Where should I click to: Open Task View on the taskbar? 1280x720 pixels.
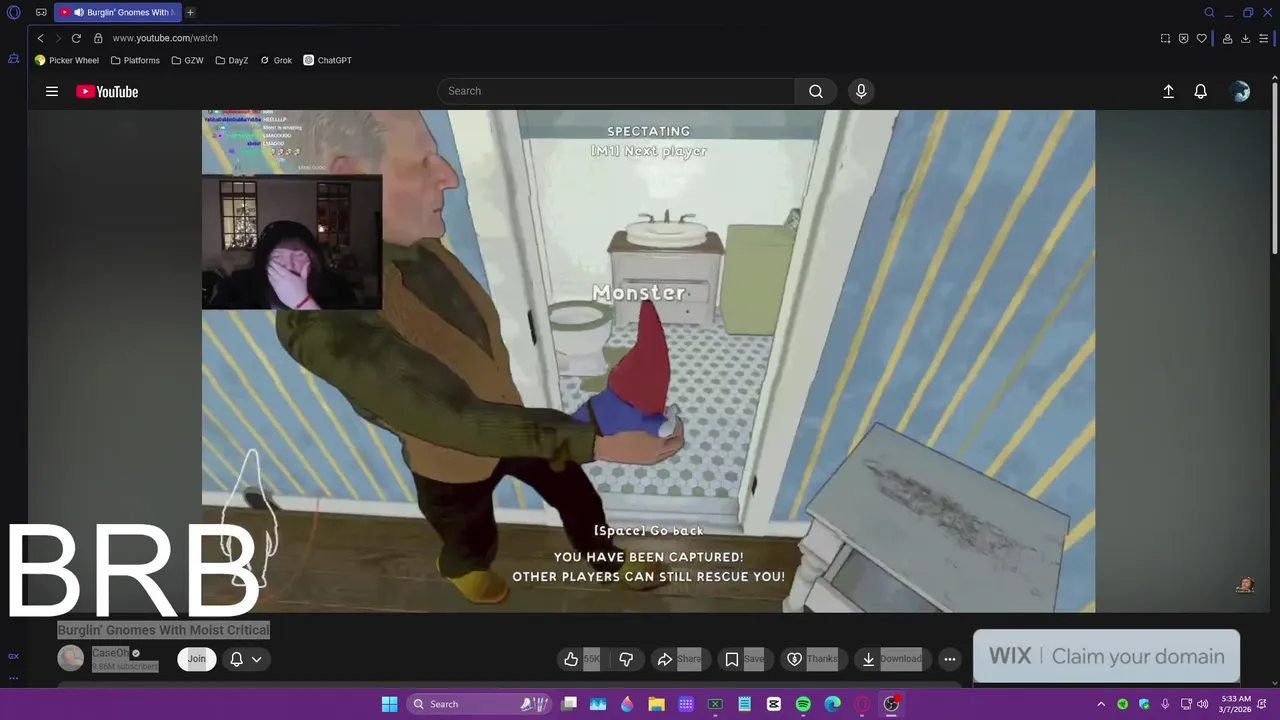[569, 704]
